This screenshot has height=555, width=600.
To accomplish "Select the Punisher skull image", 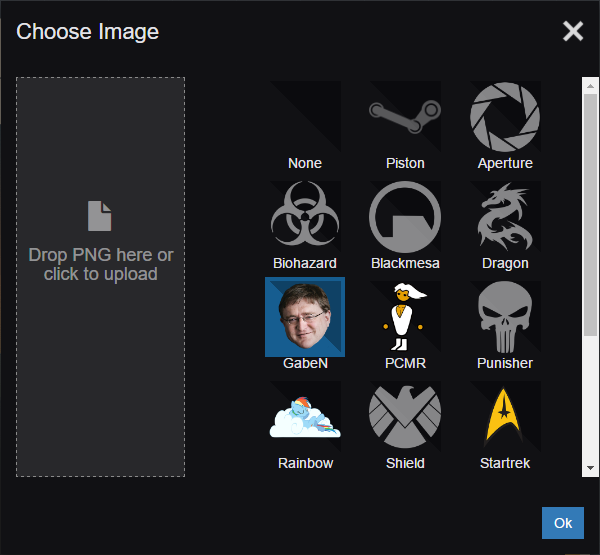I will tap(505, 317).
